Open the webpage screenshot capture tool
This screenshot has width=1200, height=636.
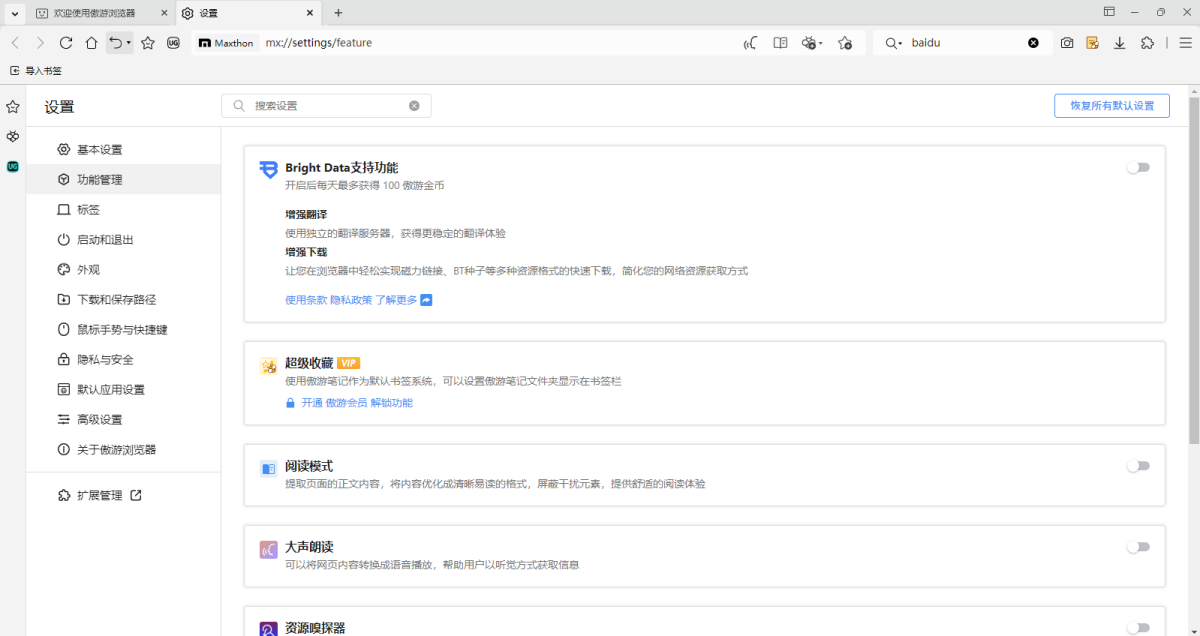[x=1066, y=42]
